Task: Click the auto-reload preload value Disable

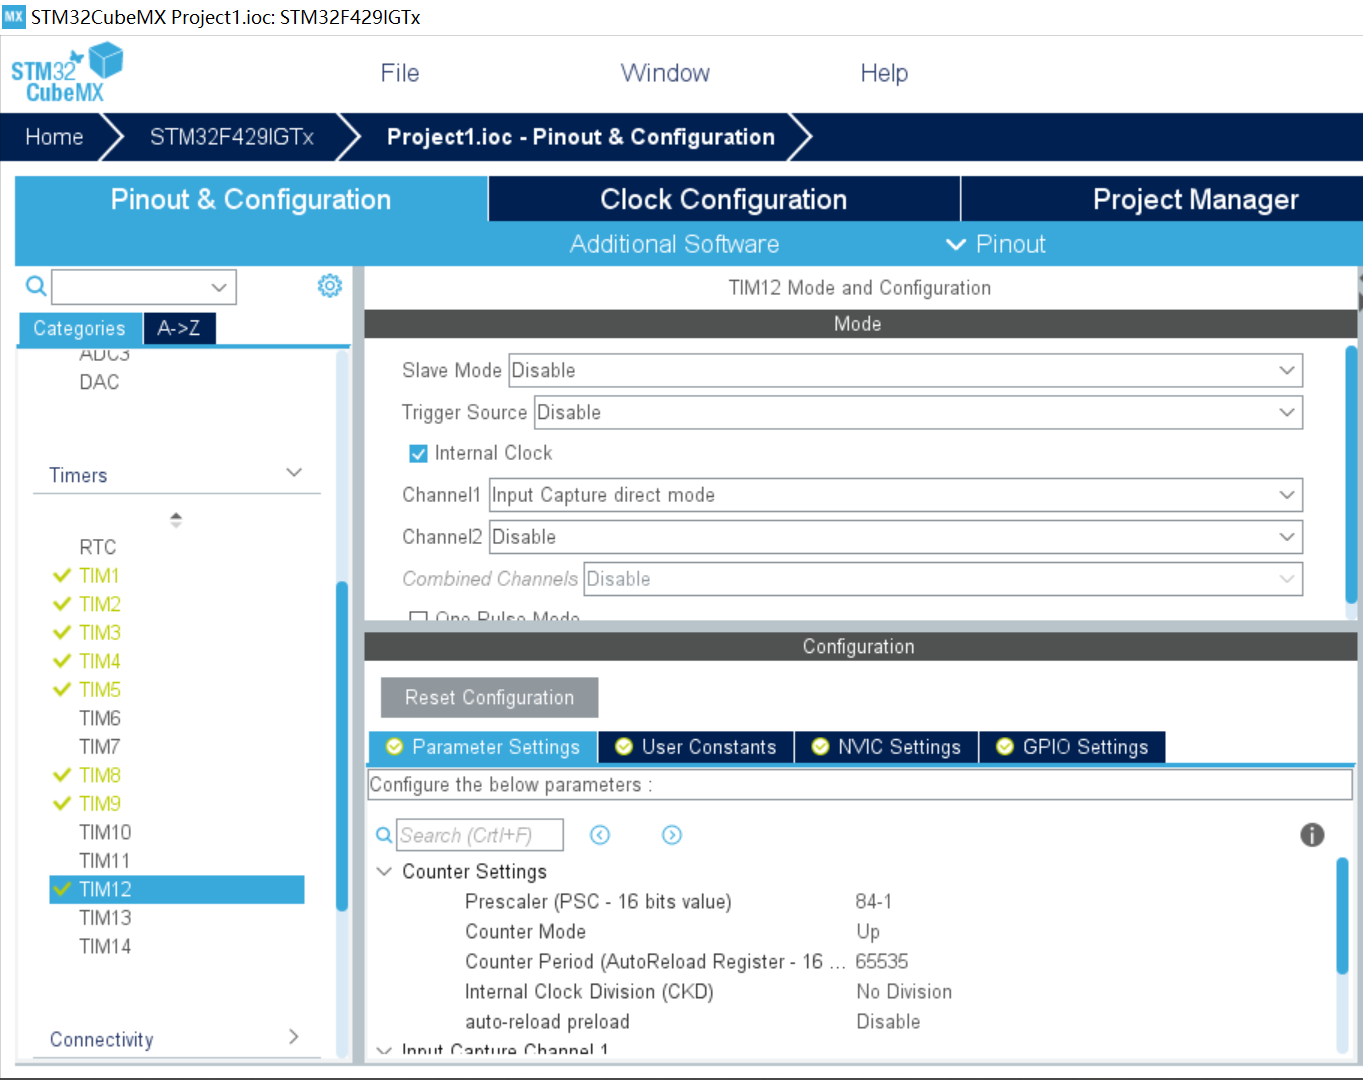Action: (888, 1022)
